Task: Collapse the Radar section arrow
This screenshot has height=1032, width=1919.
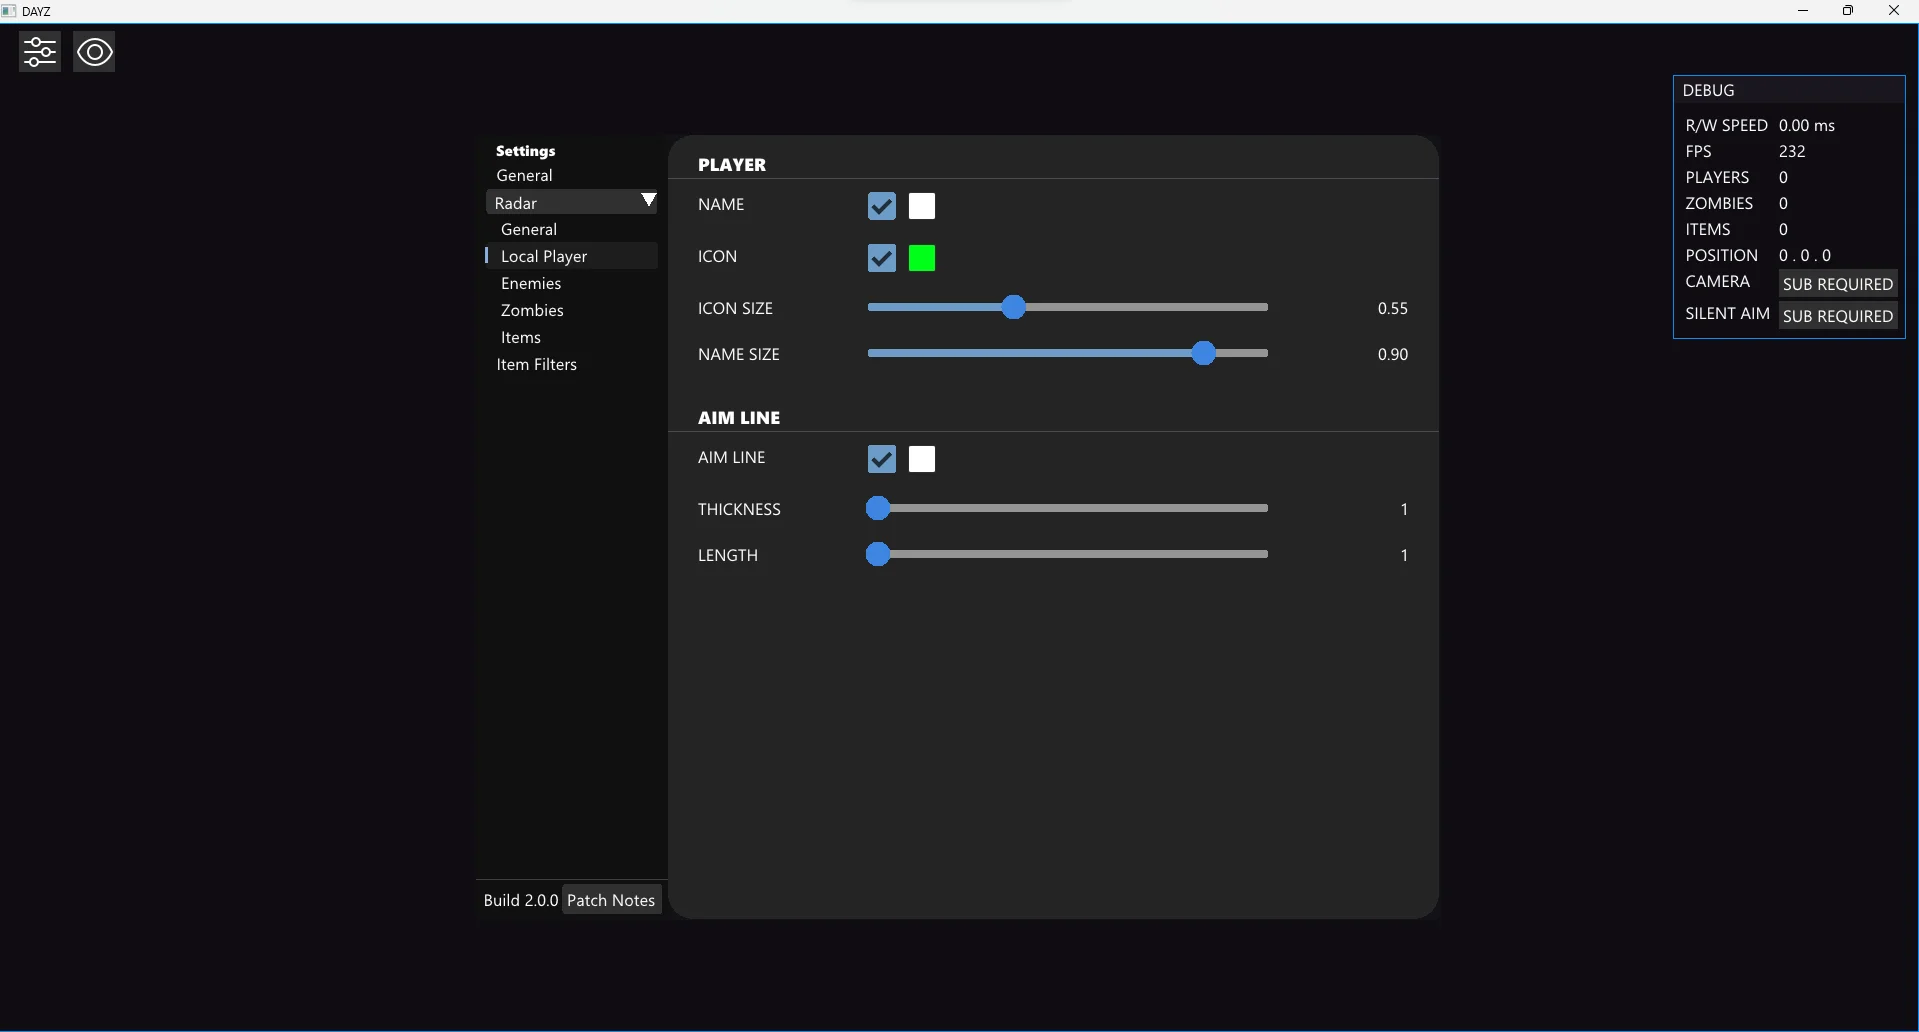Action: click(648, 201)
